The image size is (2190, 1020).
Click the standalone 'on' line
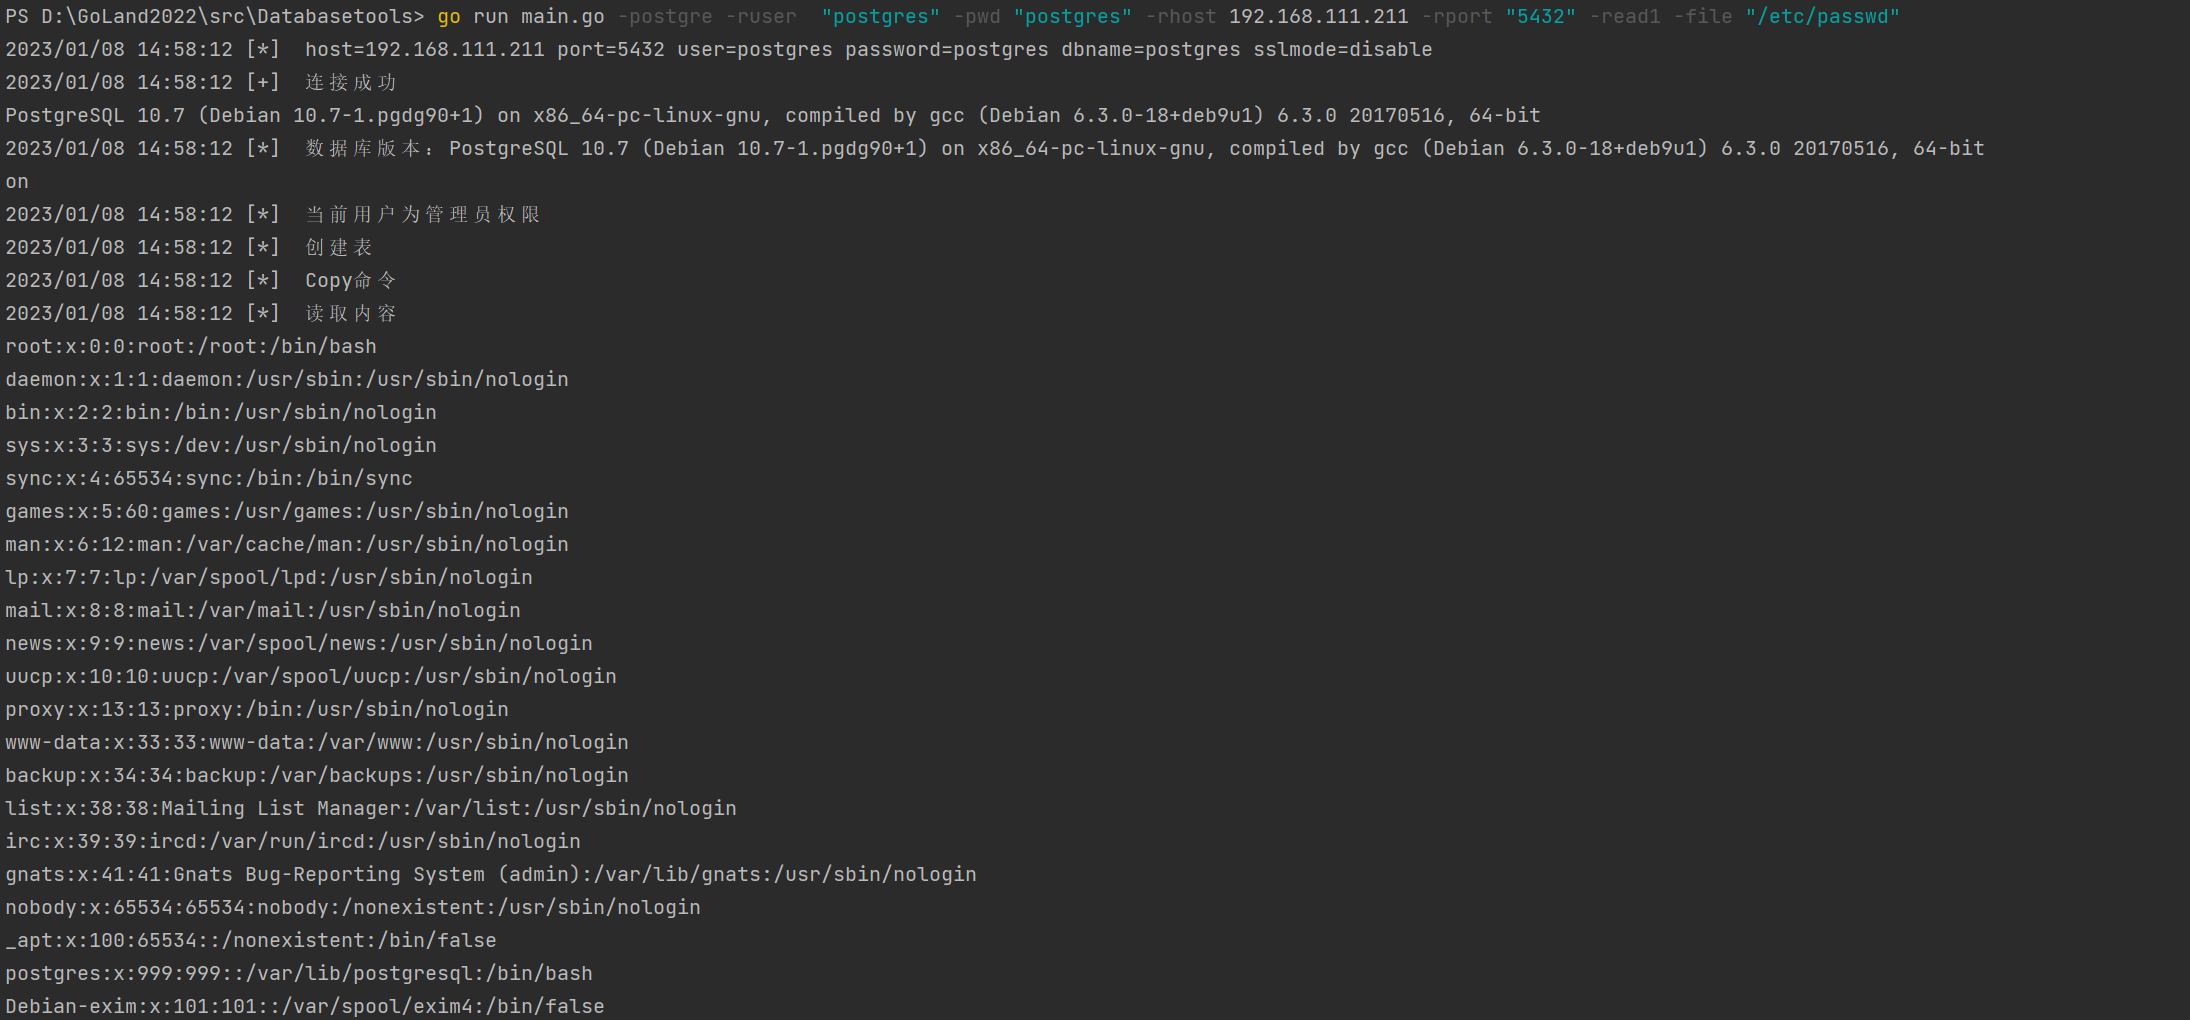17,182
